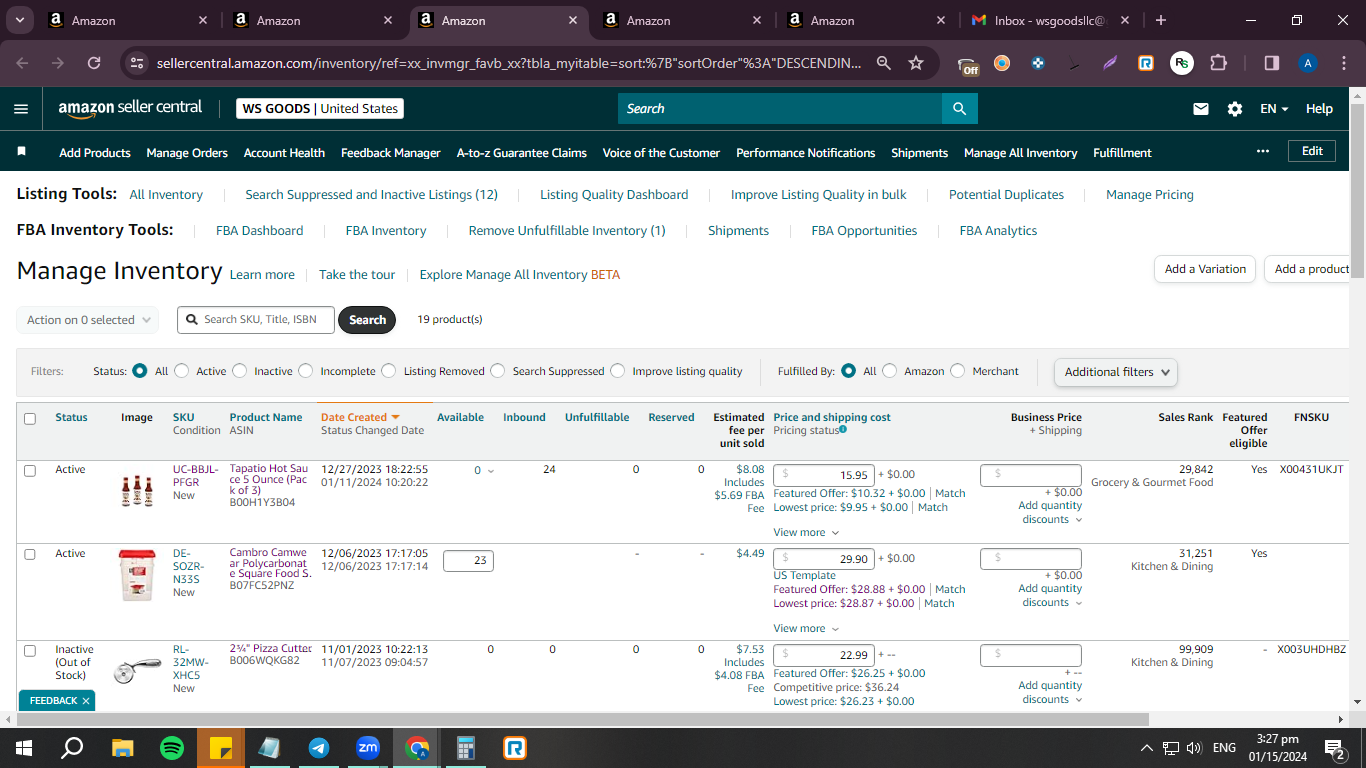This screenshot has width=1366, height=768.
Task: Select the Inactive status radio button
Action: [239, 371]
